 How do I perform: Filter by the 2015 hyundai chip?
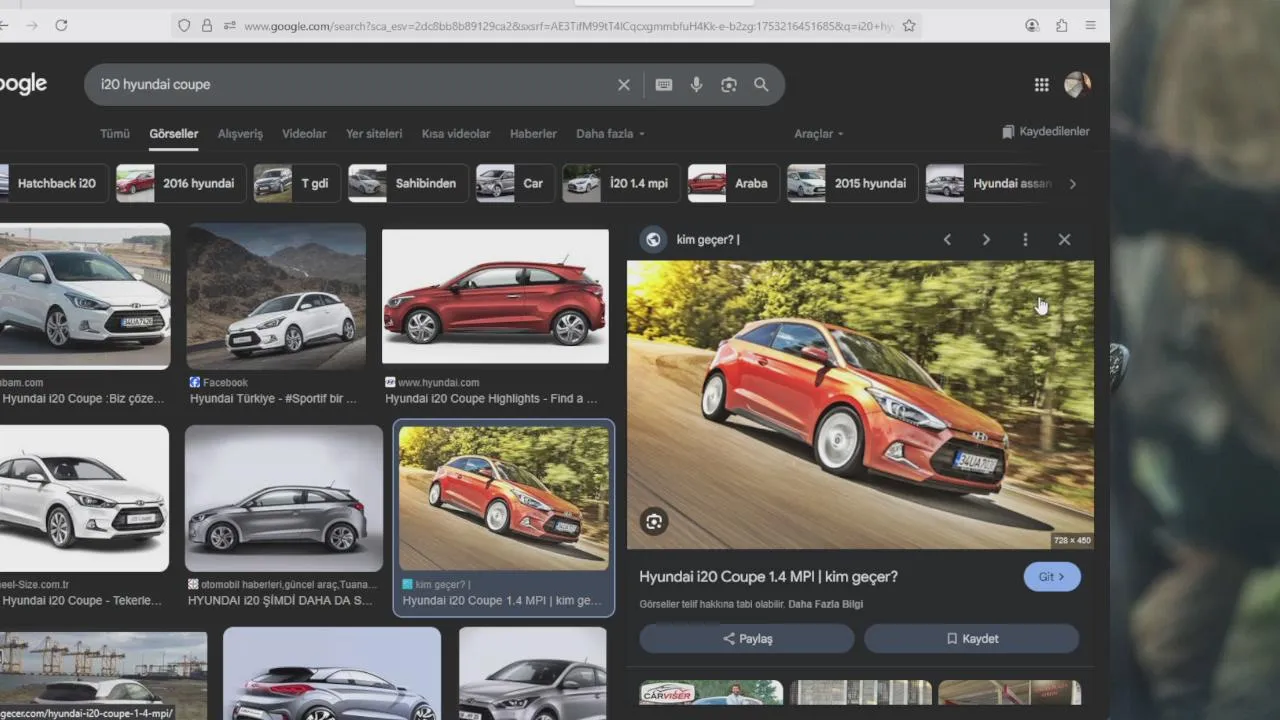853,184
